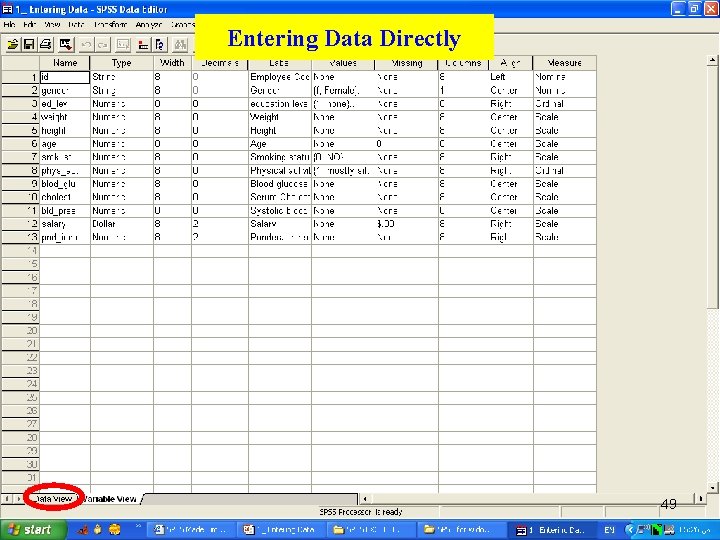This screenshot has height=540, width=720.
Task: Click the SPSS window icon in the title bar
Action: (7, 9)
